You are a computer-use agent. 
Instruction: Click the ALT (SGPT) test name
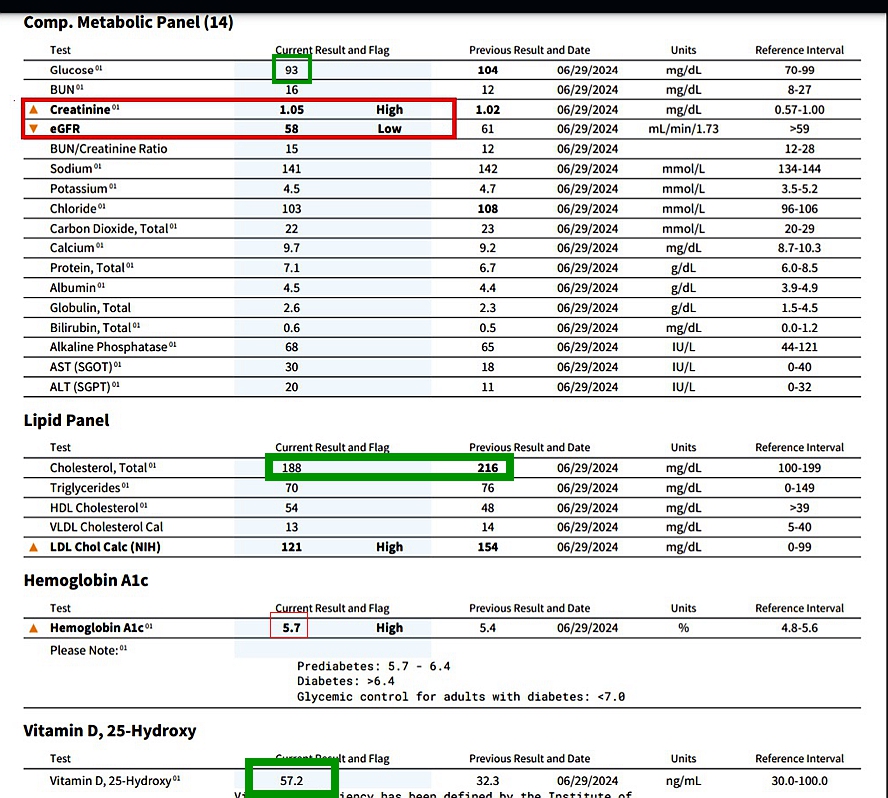point(81,387)
